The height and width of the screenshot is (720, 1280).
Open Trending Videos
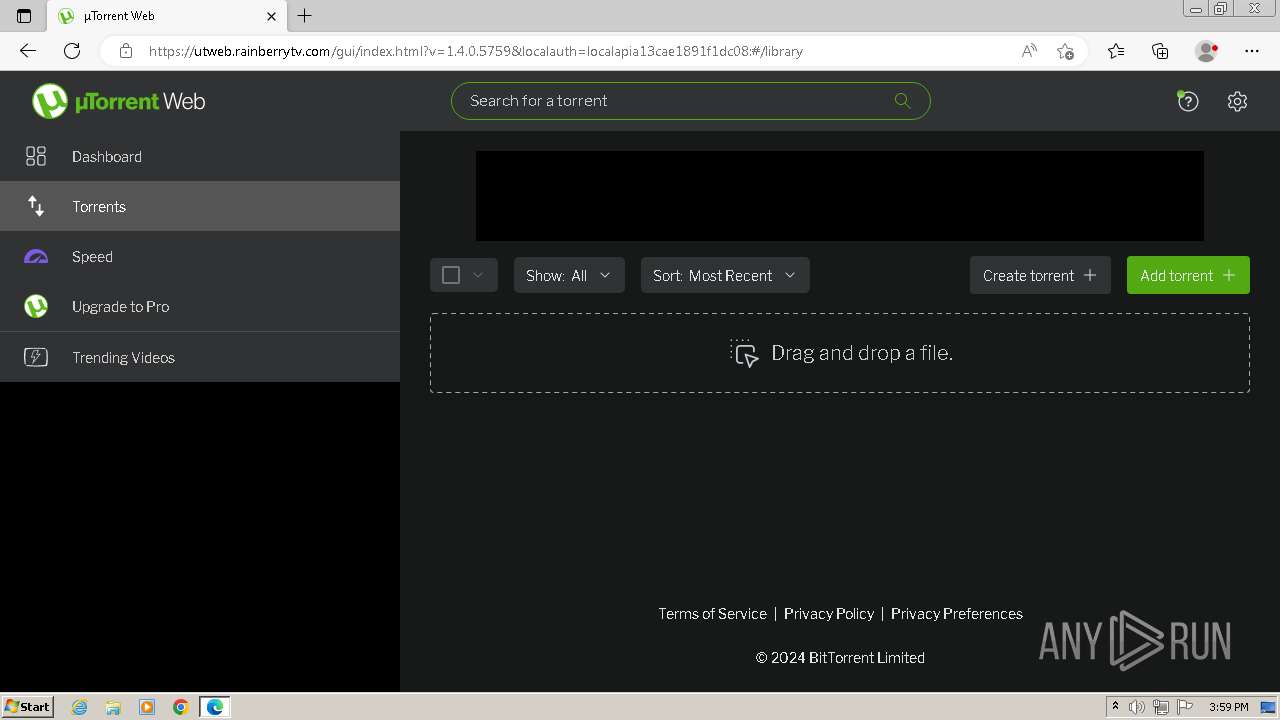(200, 357)
